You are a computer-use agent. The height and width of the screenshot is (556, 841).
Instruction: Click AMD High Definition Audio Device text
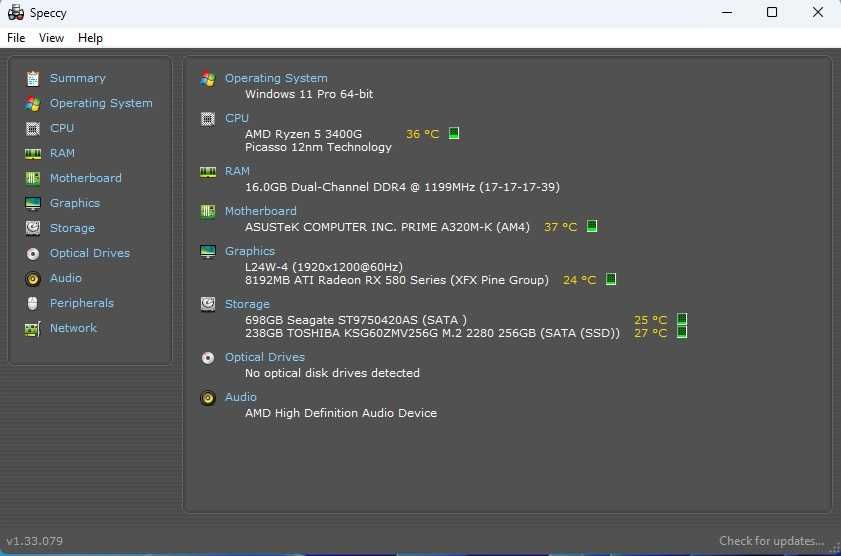tap(341, 413)
